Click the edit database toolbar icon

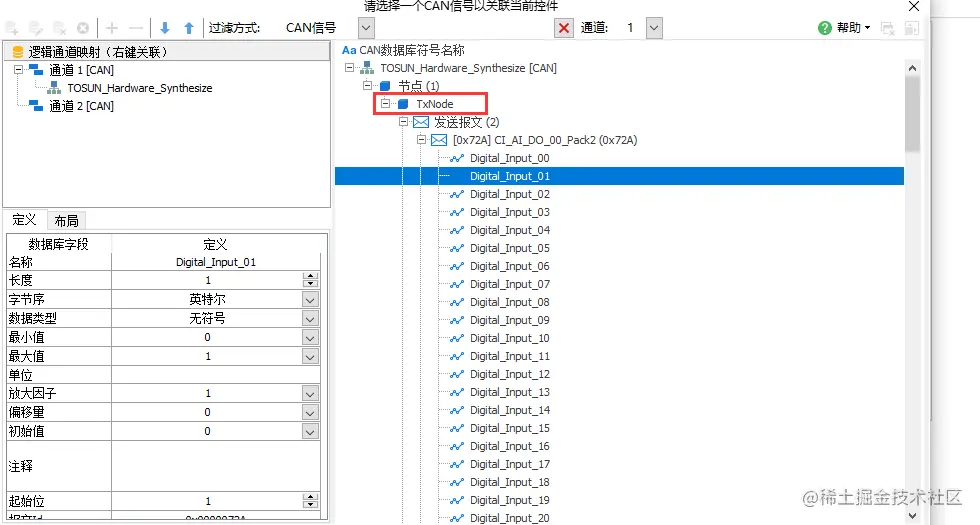(36, 28)
